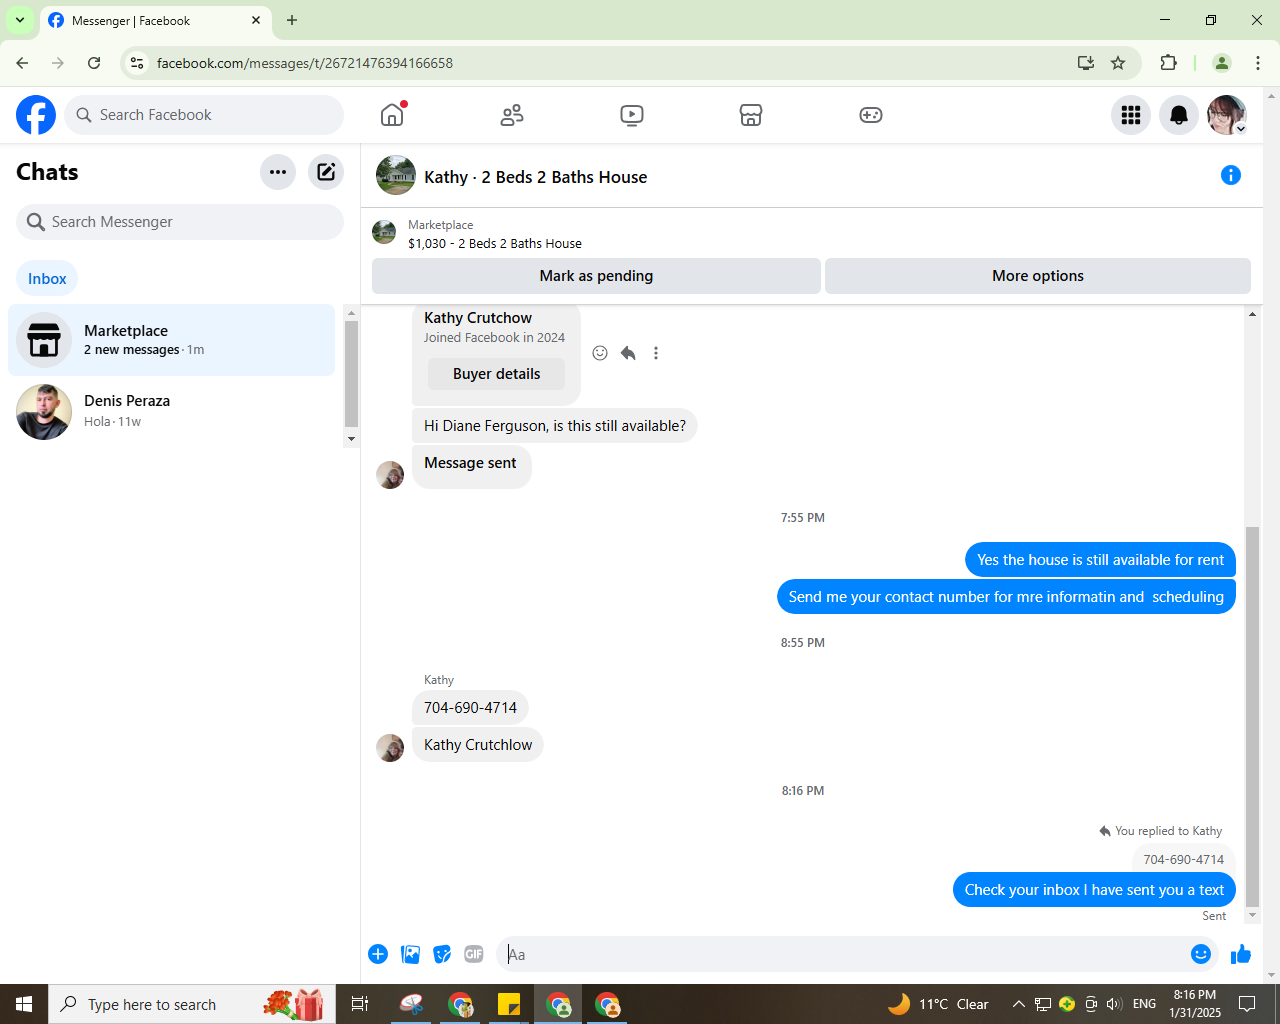Open the Marketplace storefront icon in top bar
1280x1024 pixels.
point(751,115)
